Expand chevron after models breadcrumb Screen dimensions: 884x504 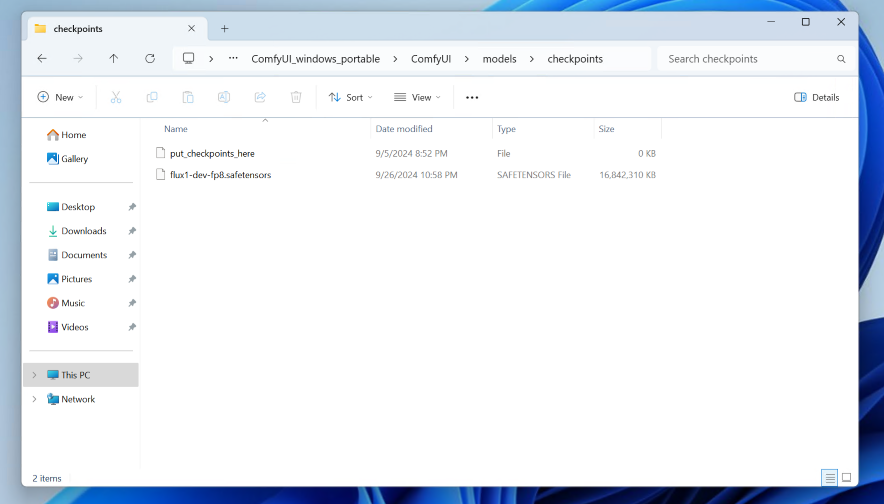531,59
